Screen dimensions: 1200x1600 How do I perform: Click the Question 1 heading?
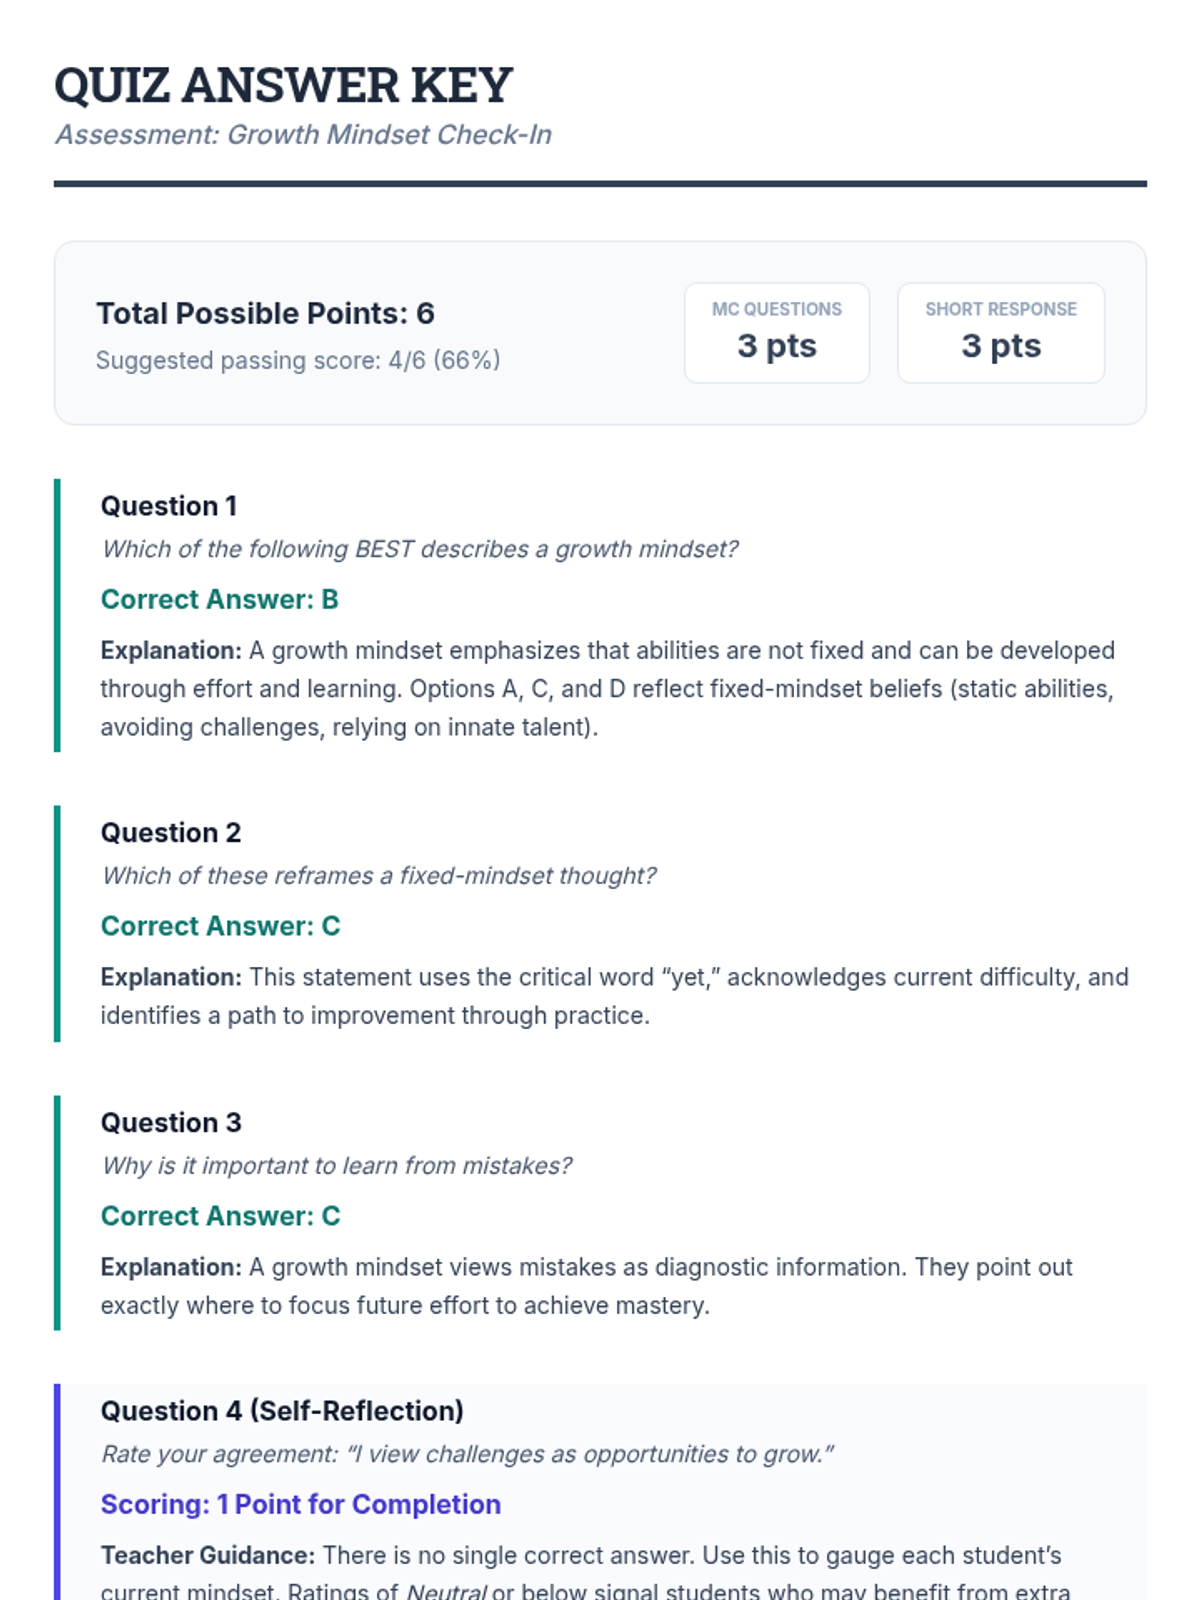168,506
